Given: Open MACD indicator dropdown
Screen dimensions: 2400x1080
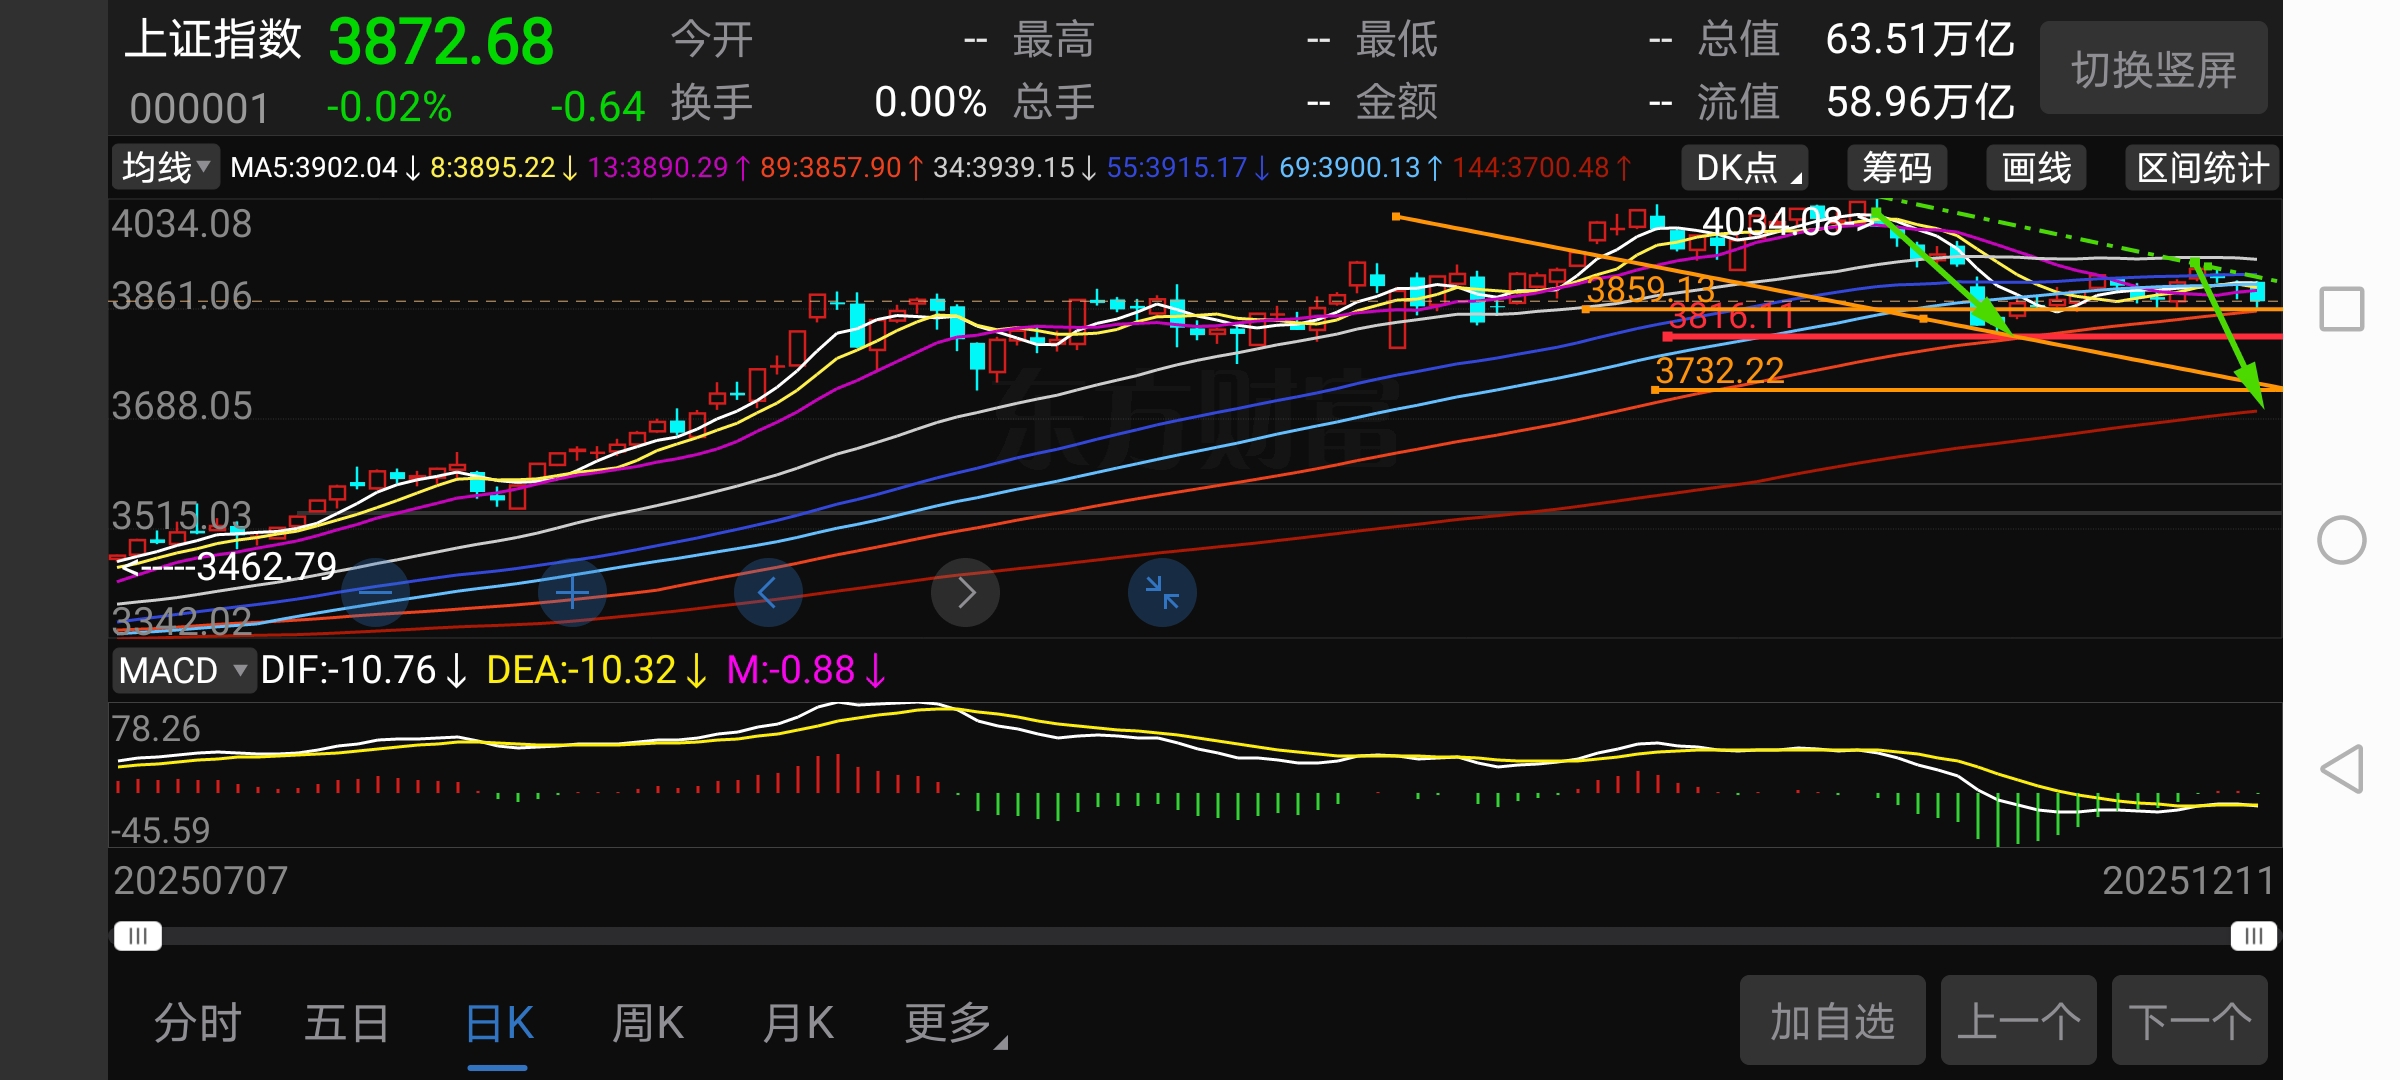Looking at the screenshot, I should pyautogui.click(x=182, y=670).
